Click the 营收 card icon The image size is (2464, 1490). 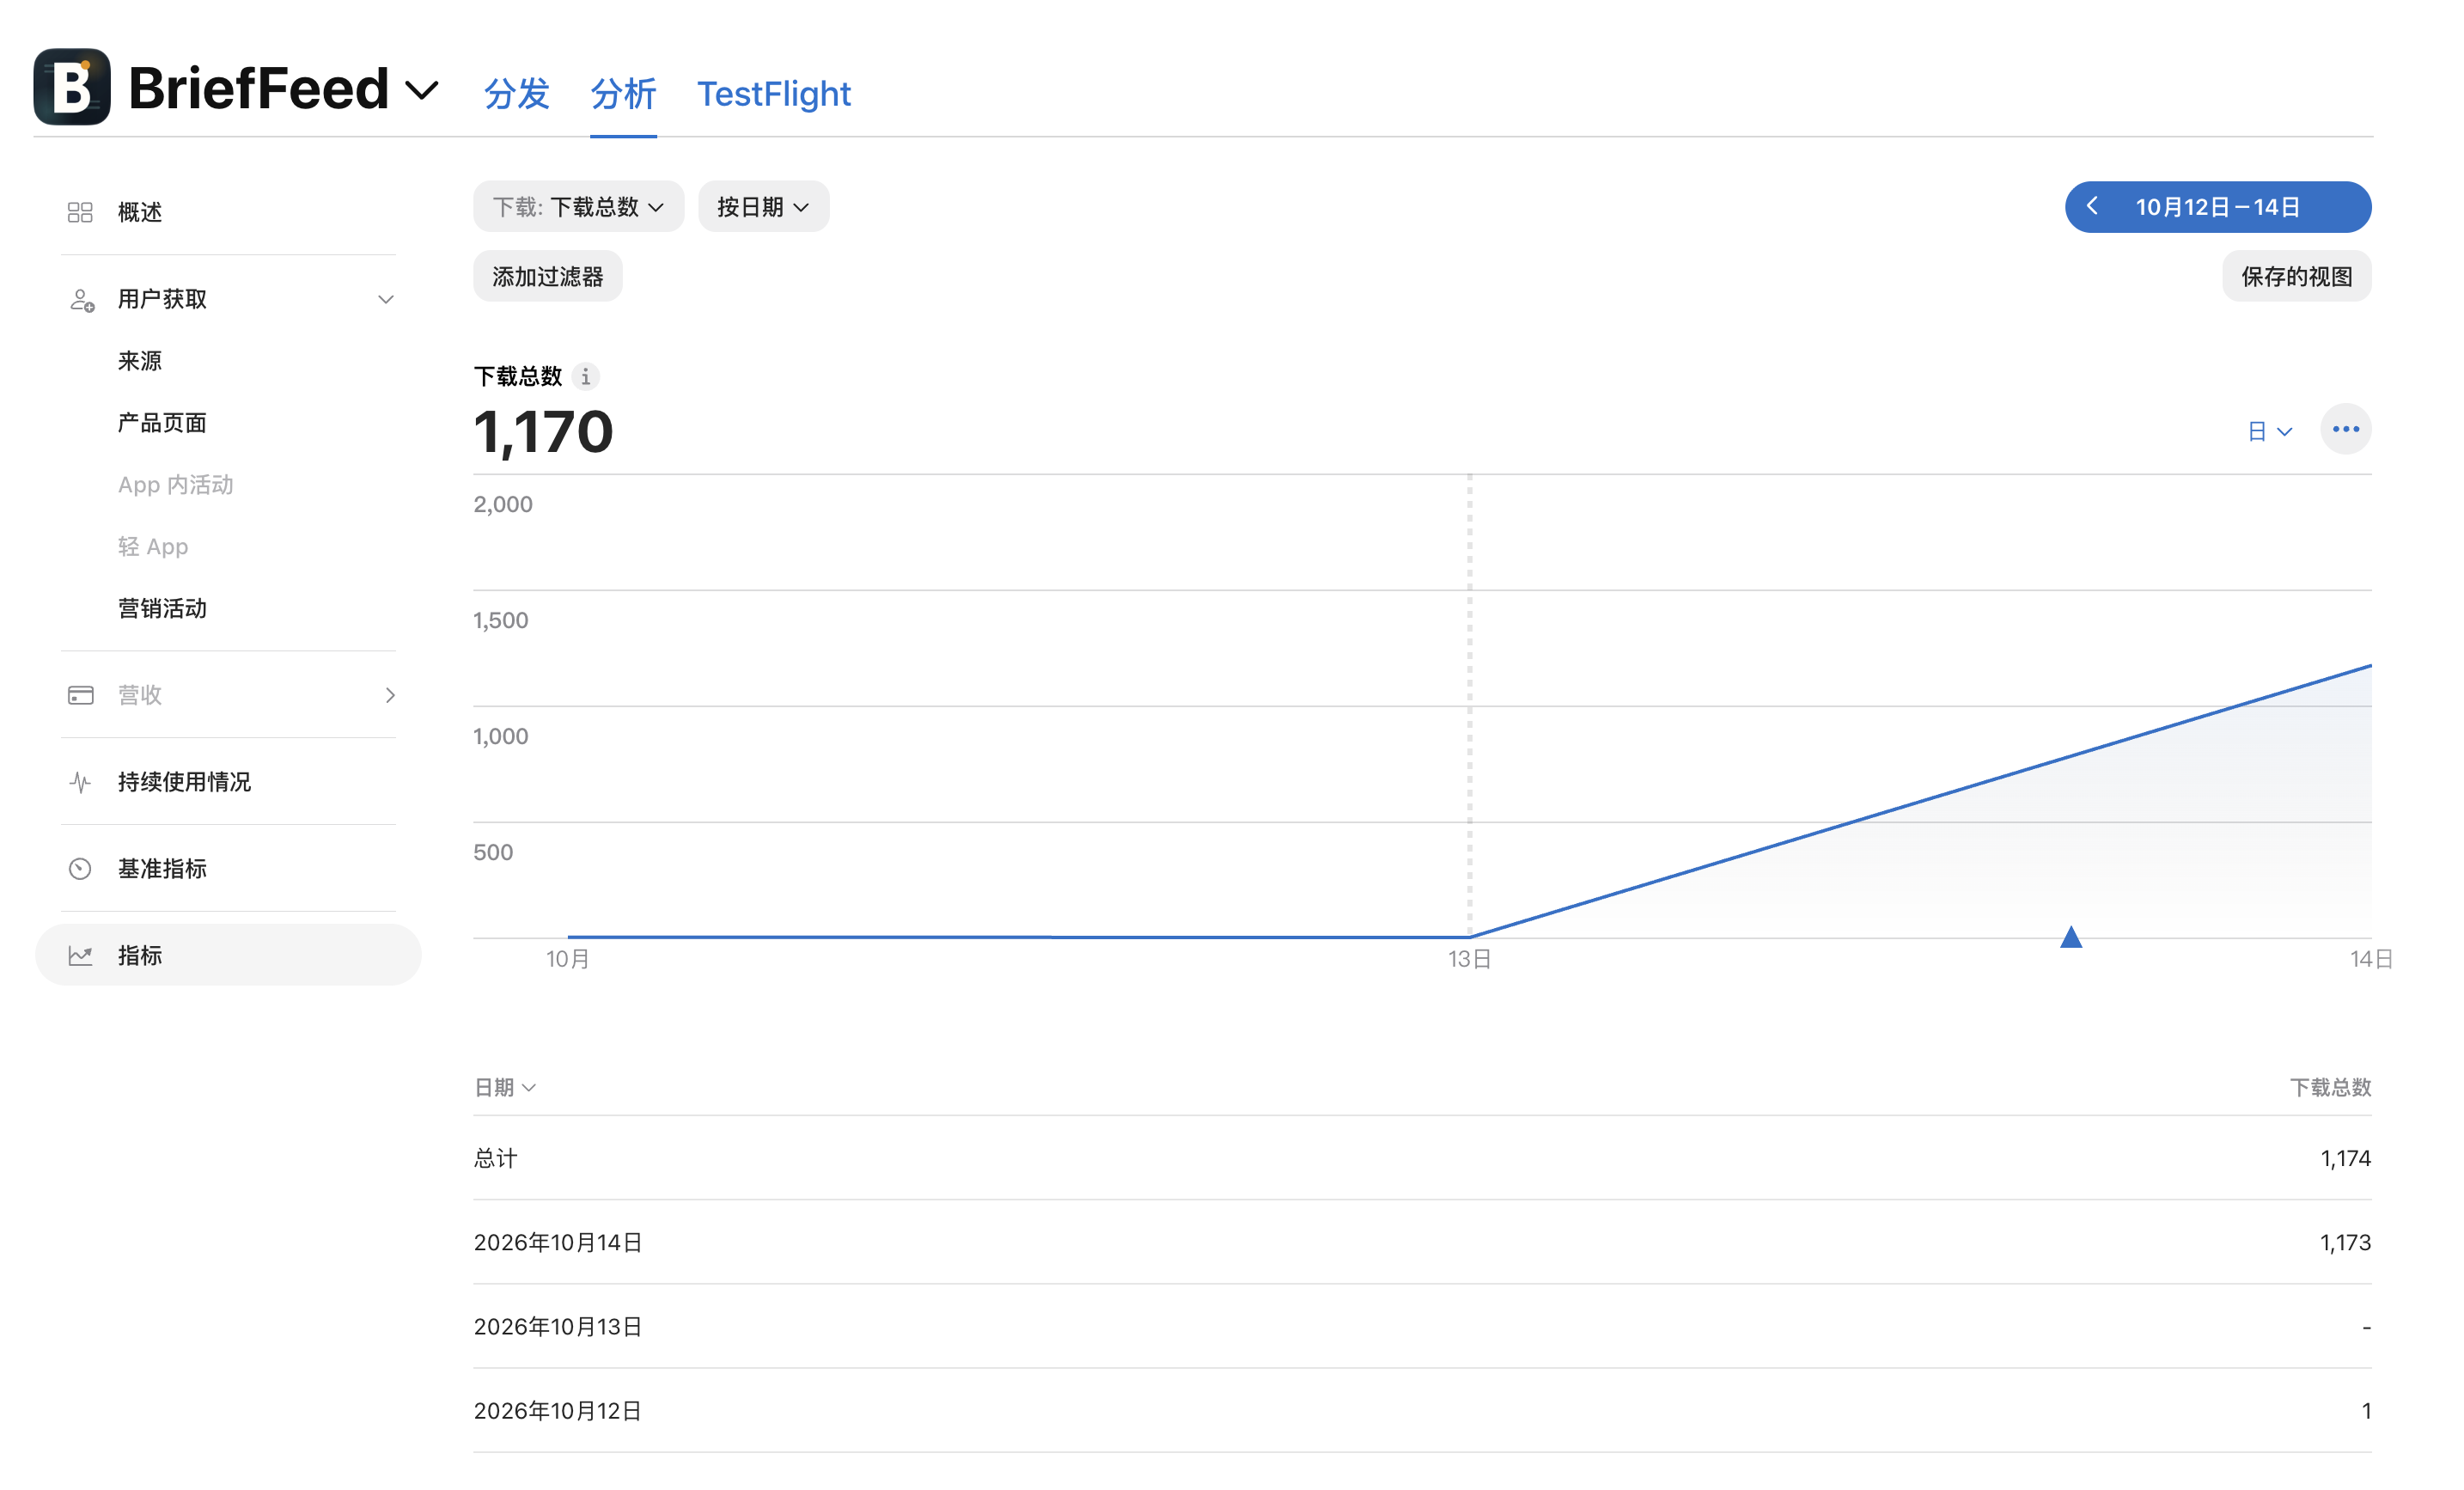pos(81,695)
